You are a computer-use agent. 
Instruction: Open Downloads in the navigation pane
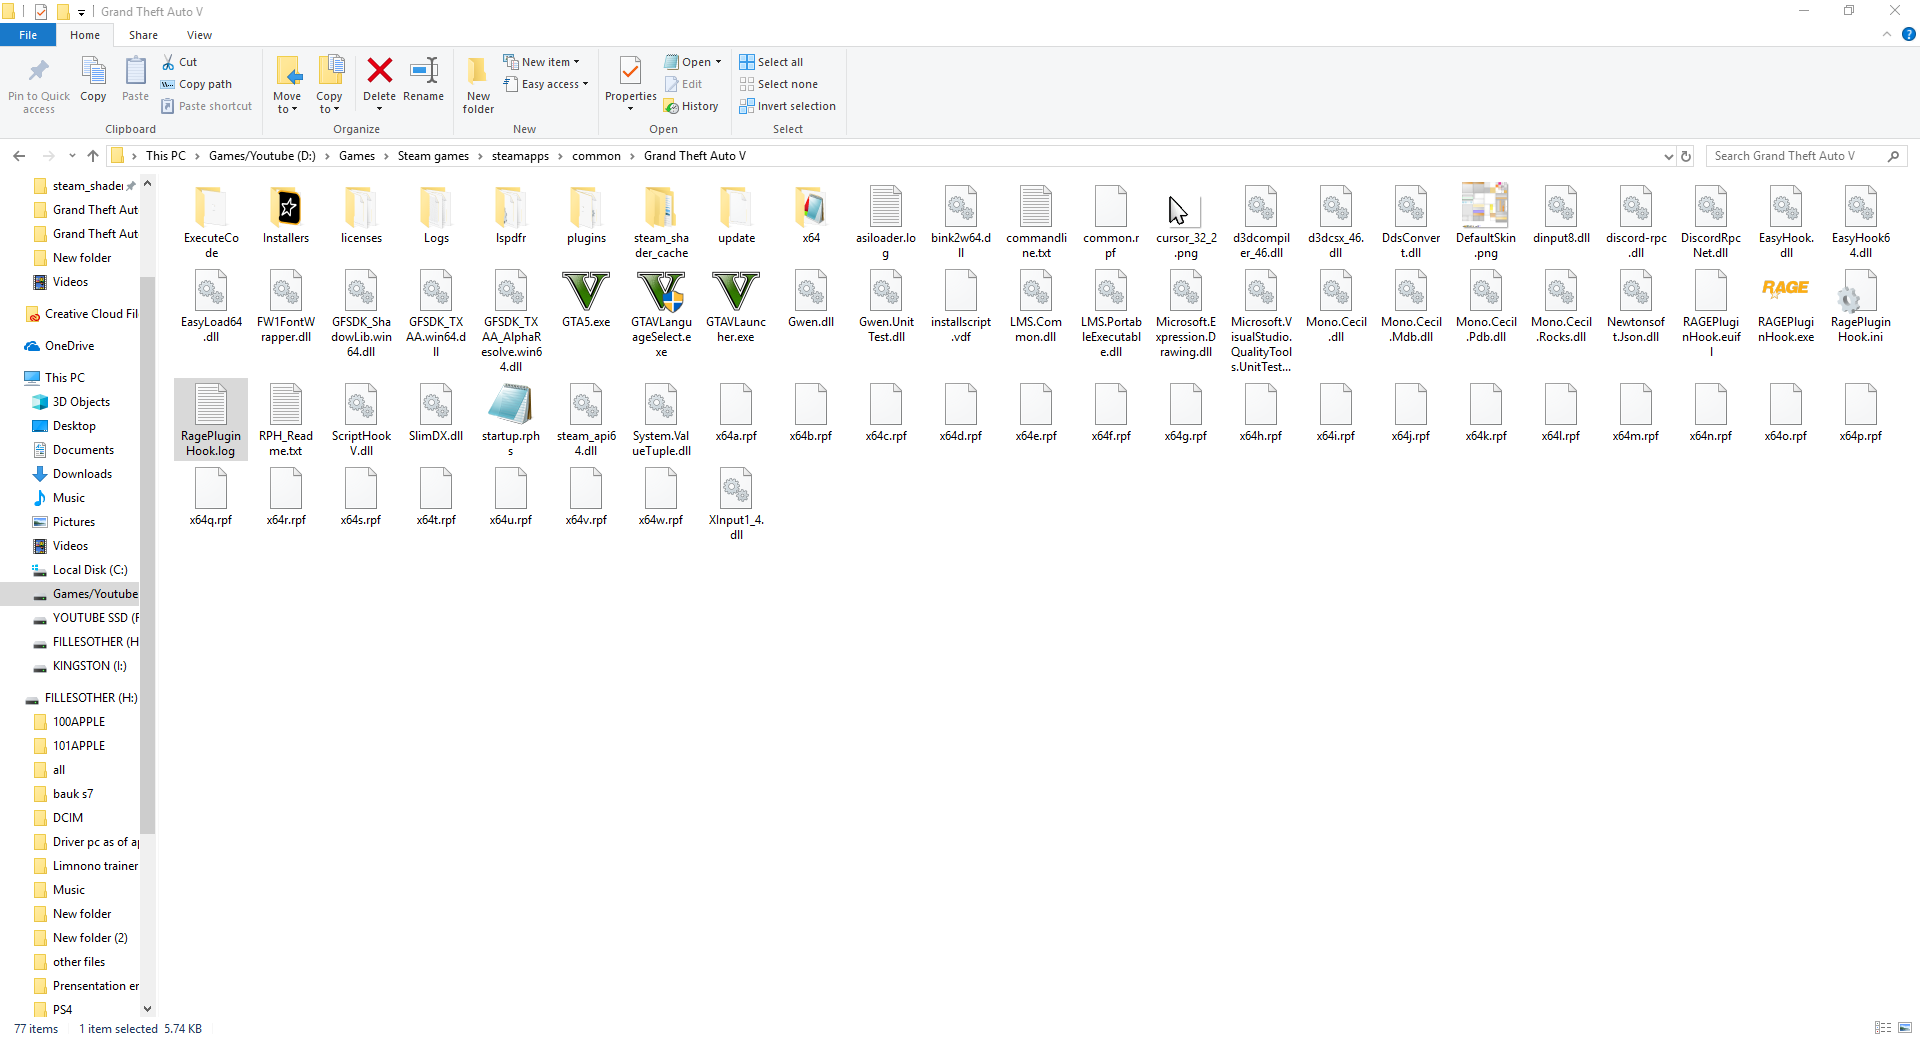(82, 474)
